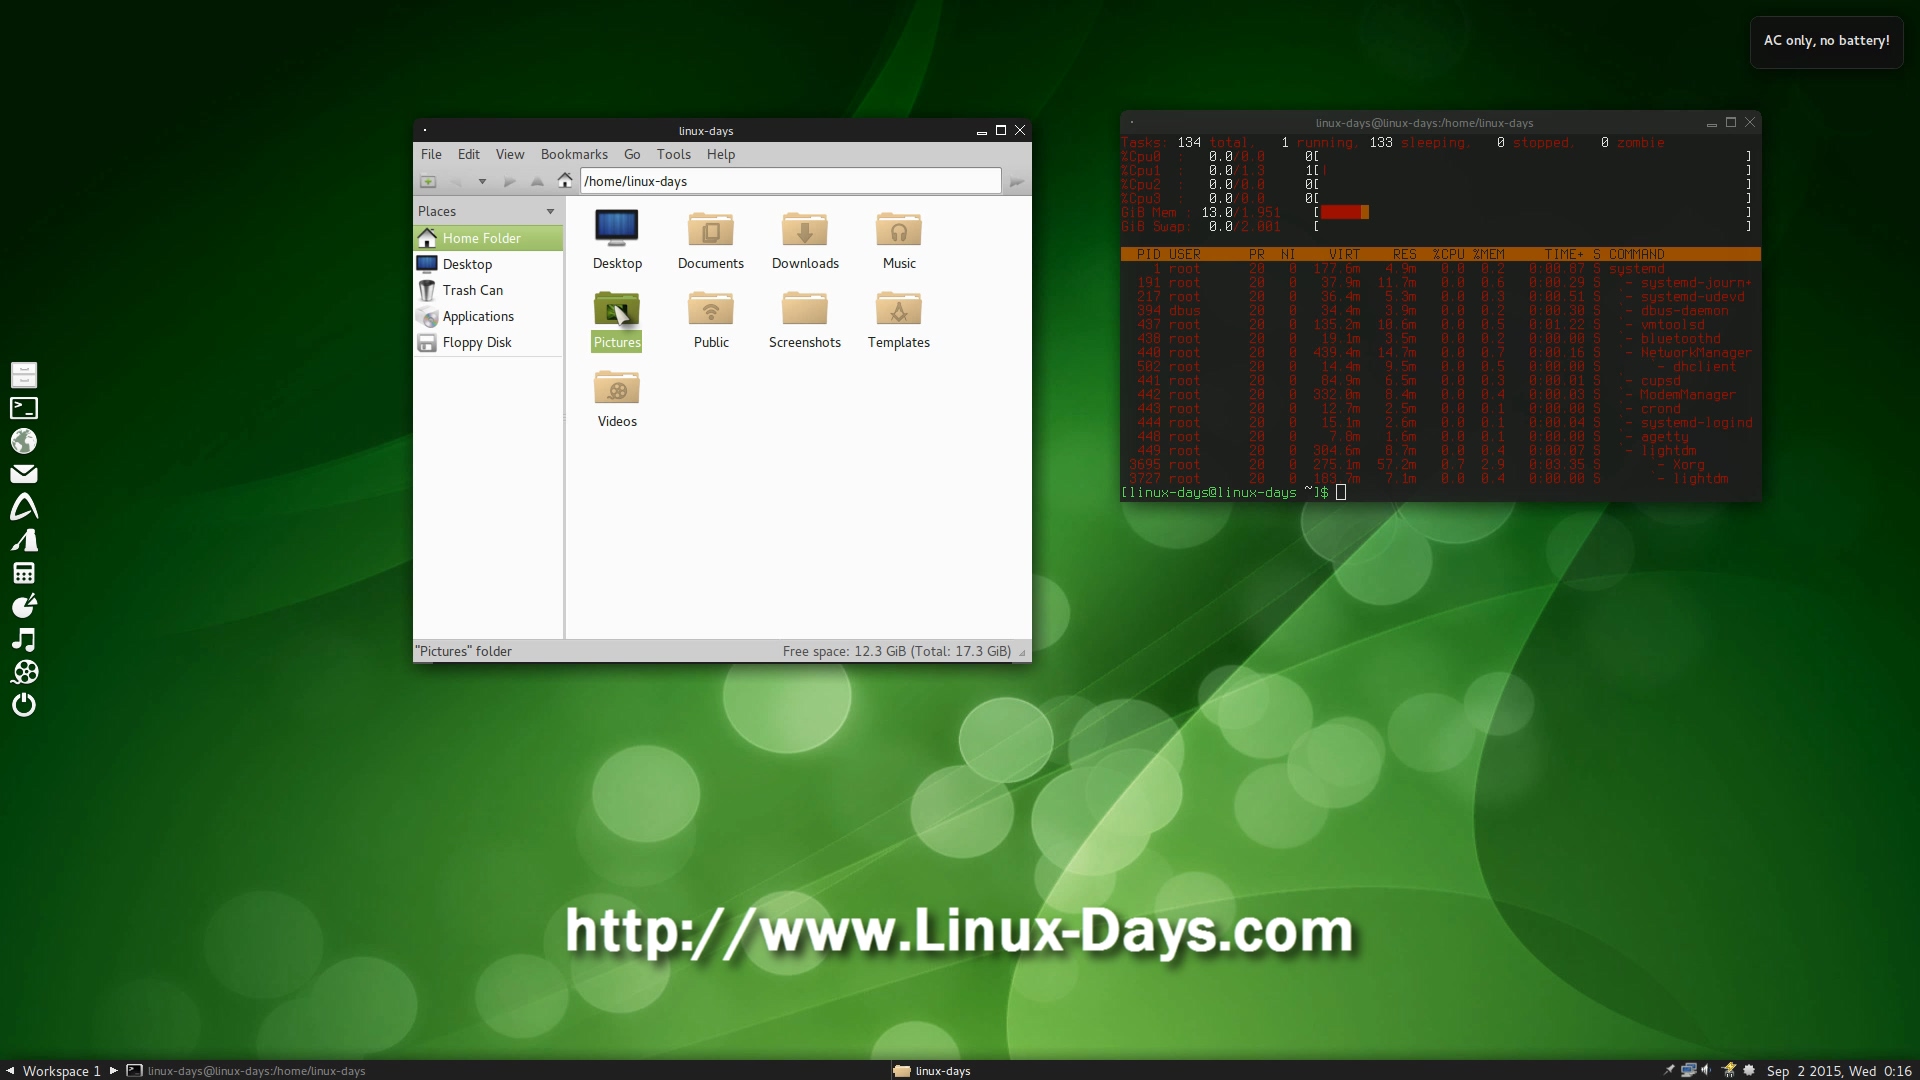
Task: Open the history dropdown arrow in the toolbar
Action: (x=482, y=181)
